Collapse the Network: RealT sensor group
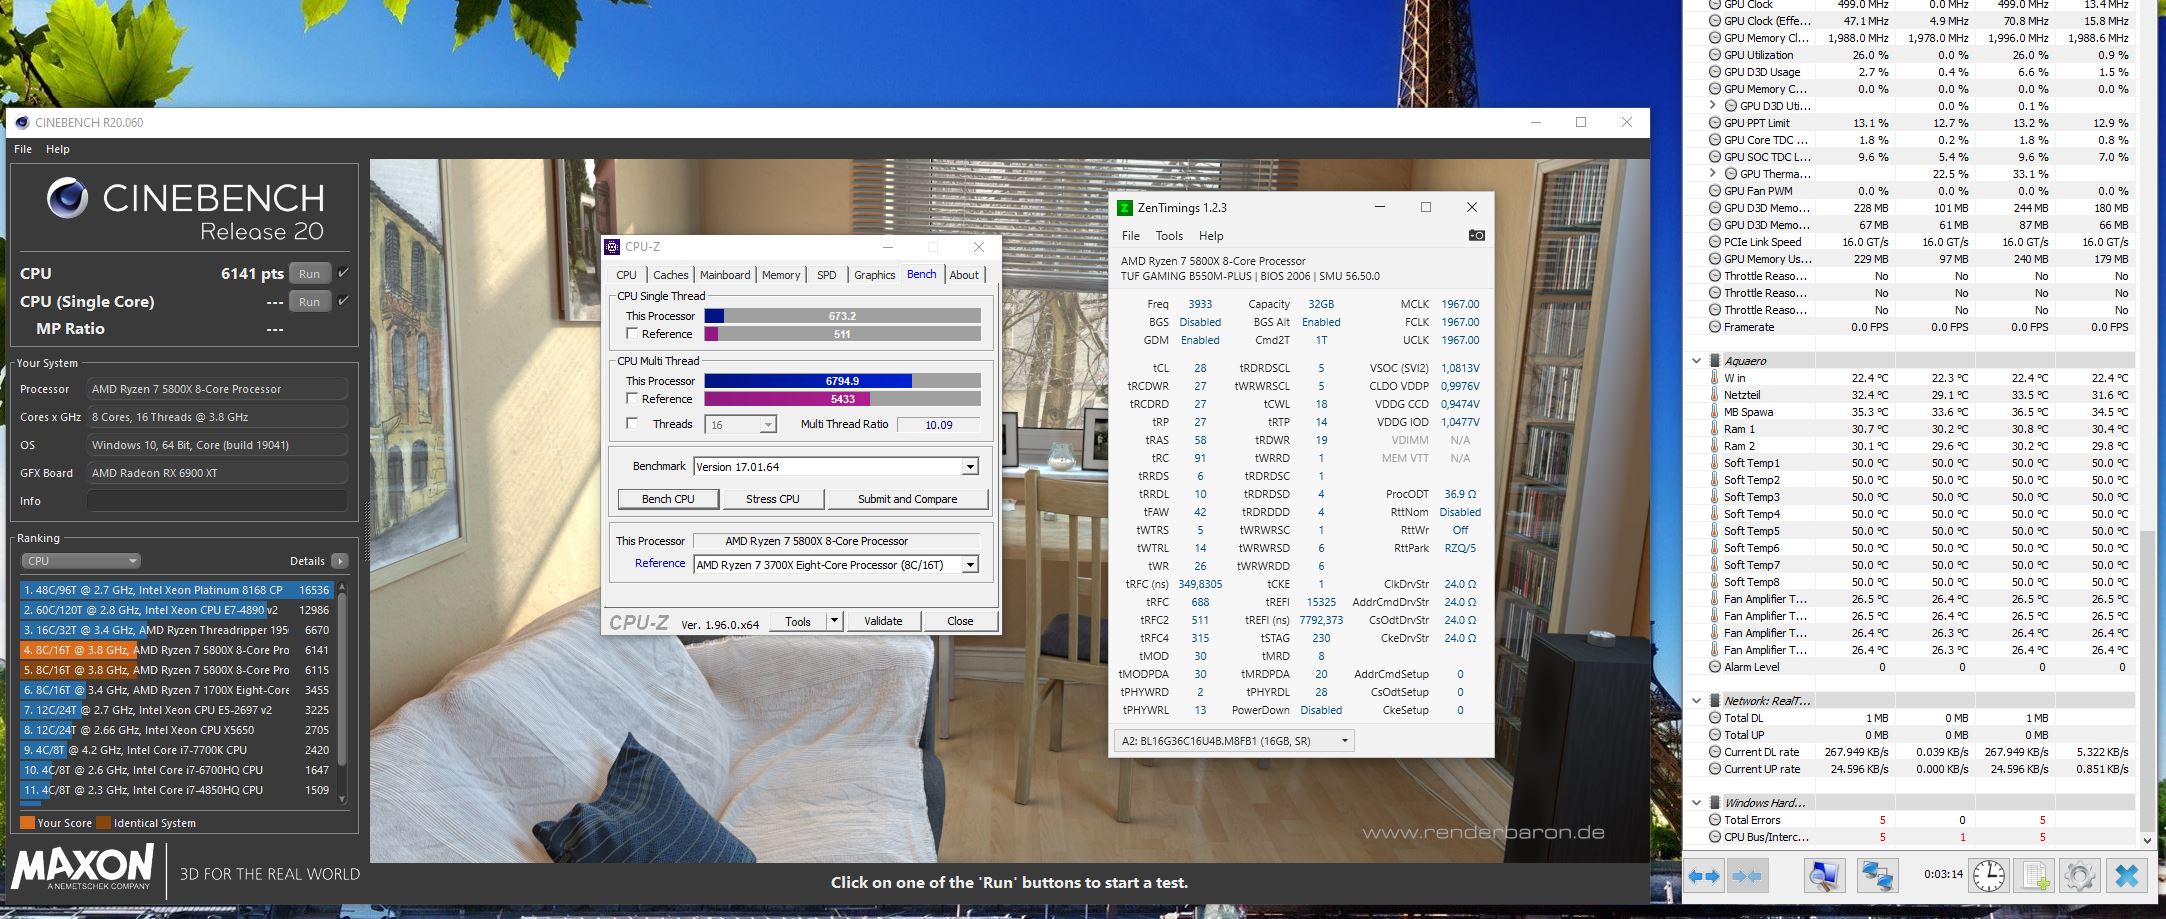 1697,701
